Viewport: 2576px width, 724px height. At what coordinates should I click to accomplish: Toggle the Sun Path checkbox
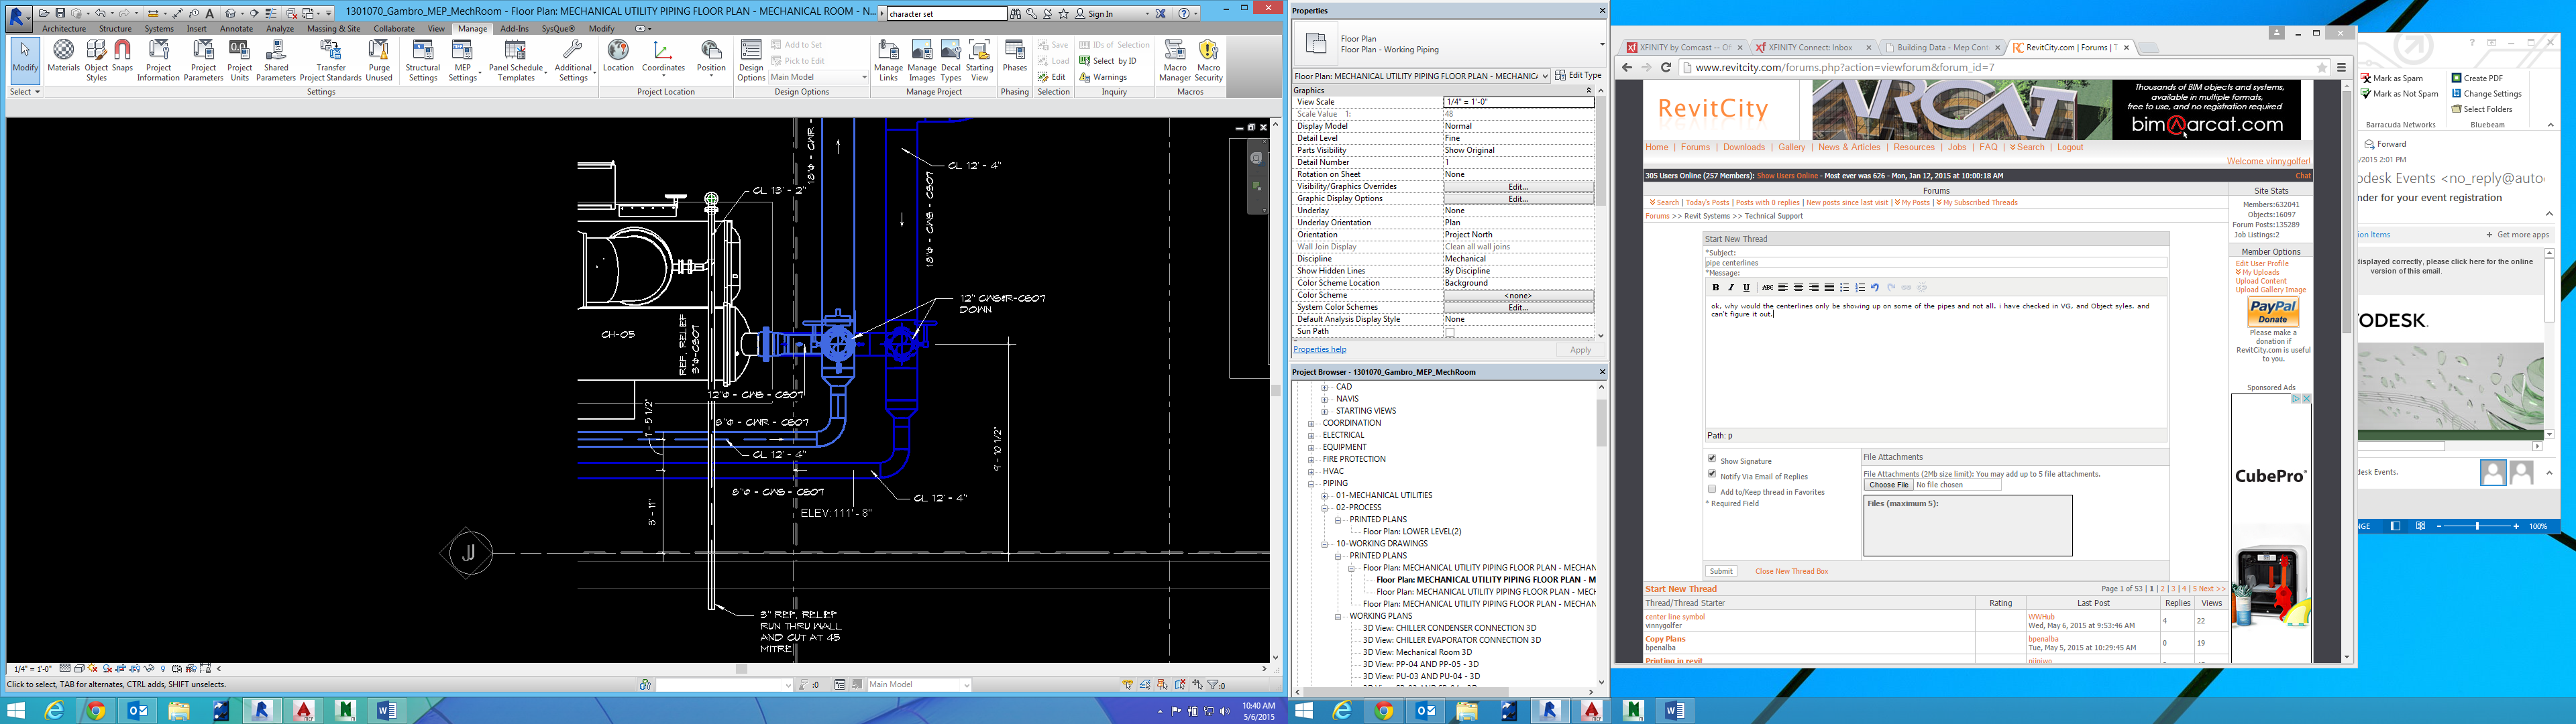pyautogui.click(x=1449, y=332)
